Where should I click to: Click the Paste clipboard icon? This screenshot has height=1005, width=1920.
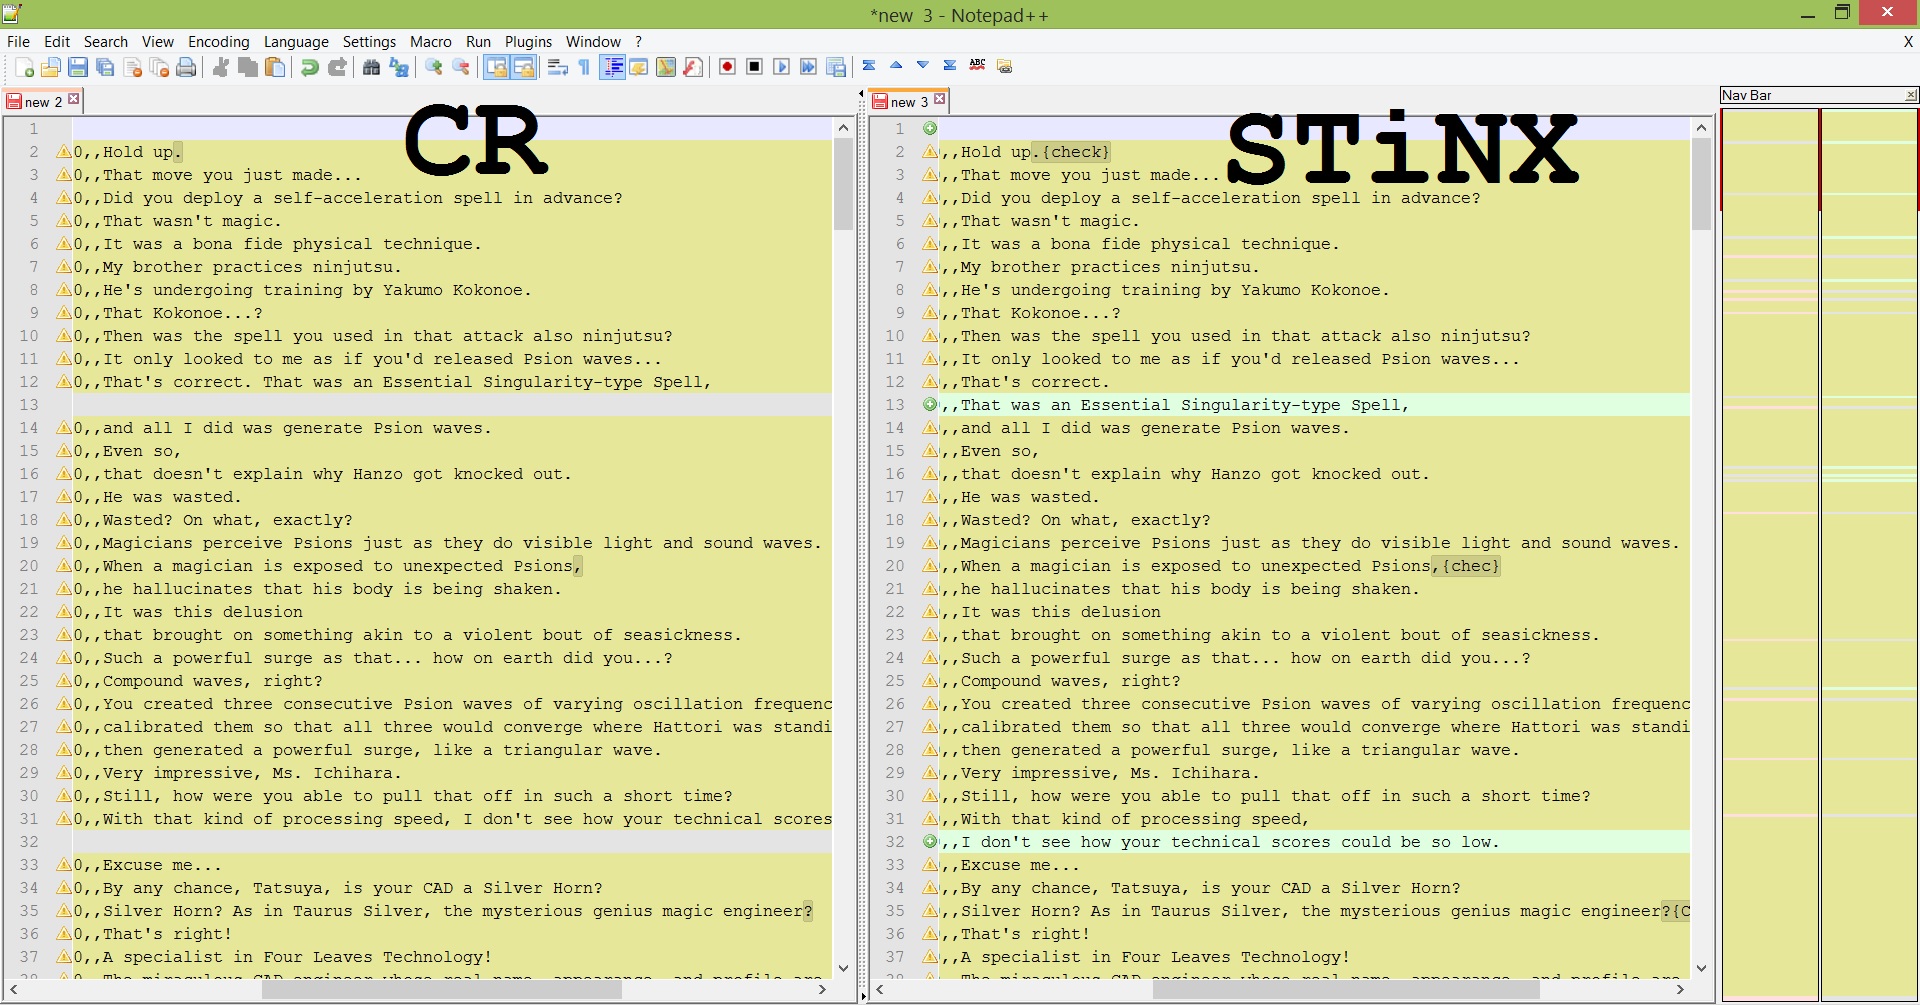point(275,67)
